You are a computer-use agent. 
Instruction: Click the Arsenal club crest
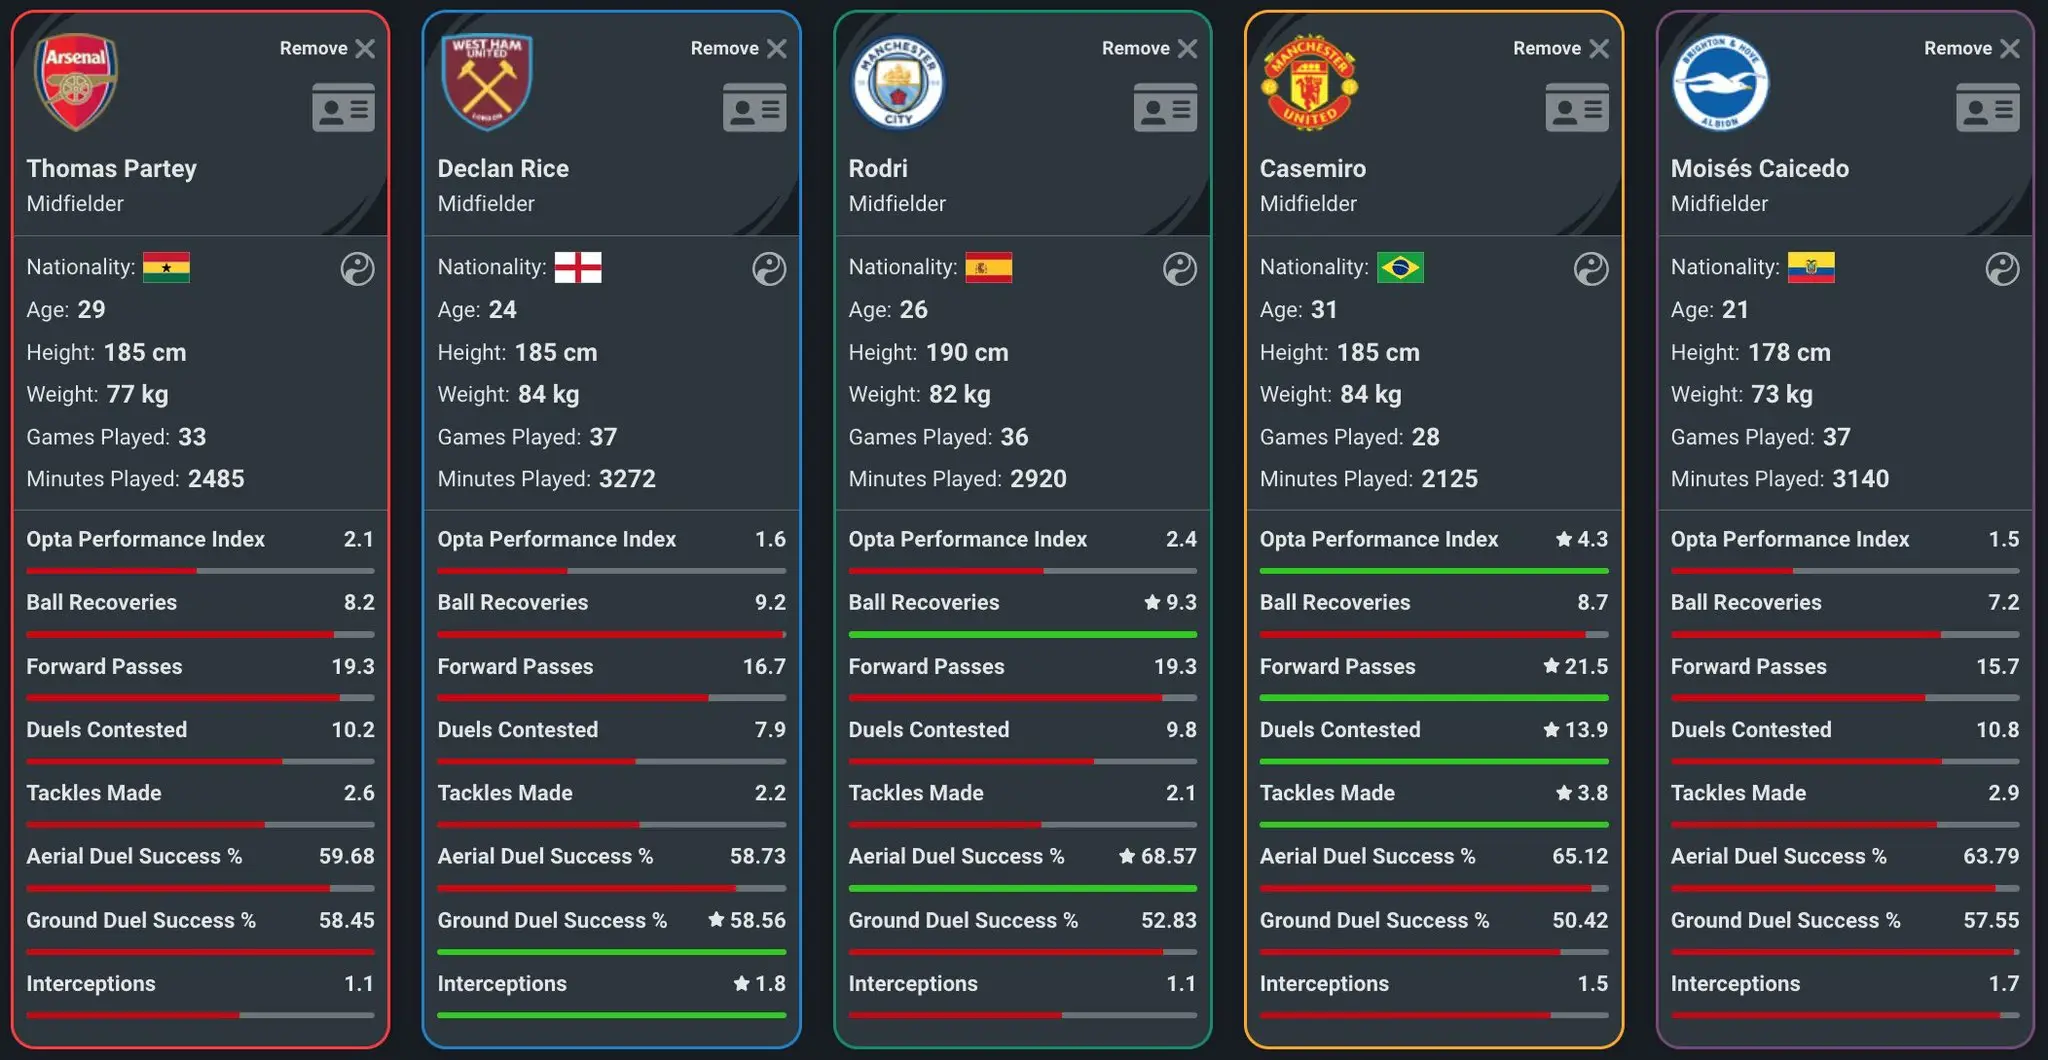[x=76, y=82]
